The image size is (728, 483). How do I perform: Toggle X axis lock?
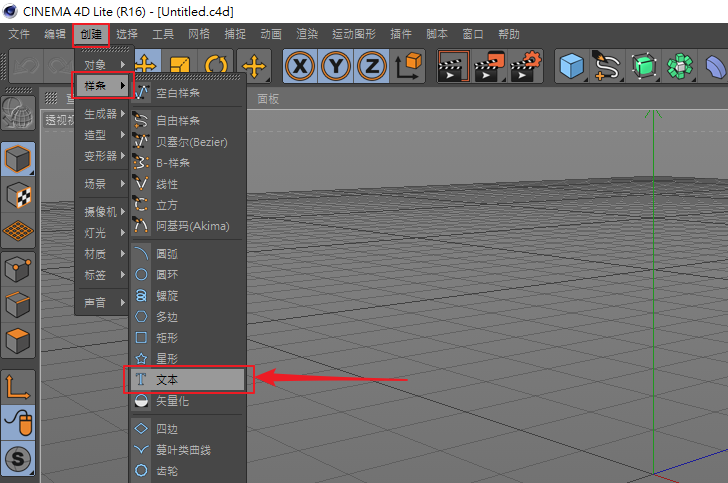300,66
